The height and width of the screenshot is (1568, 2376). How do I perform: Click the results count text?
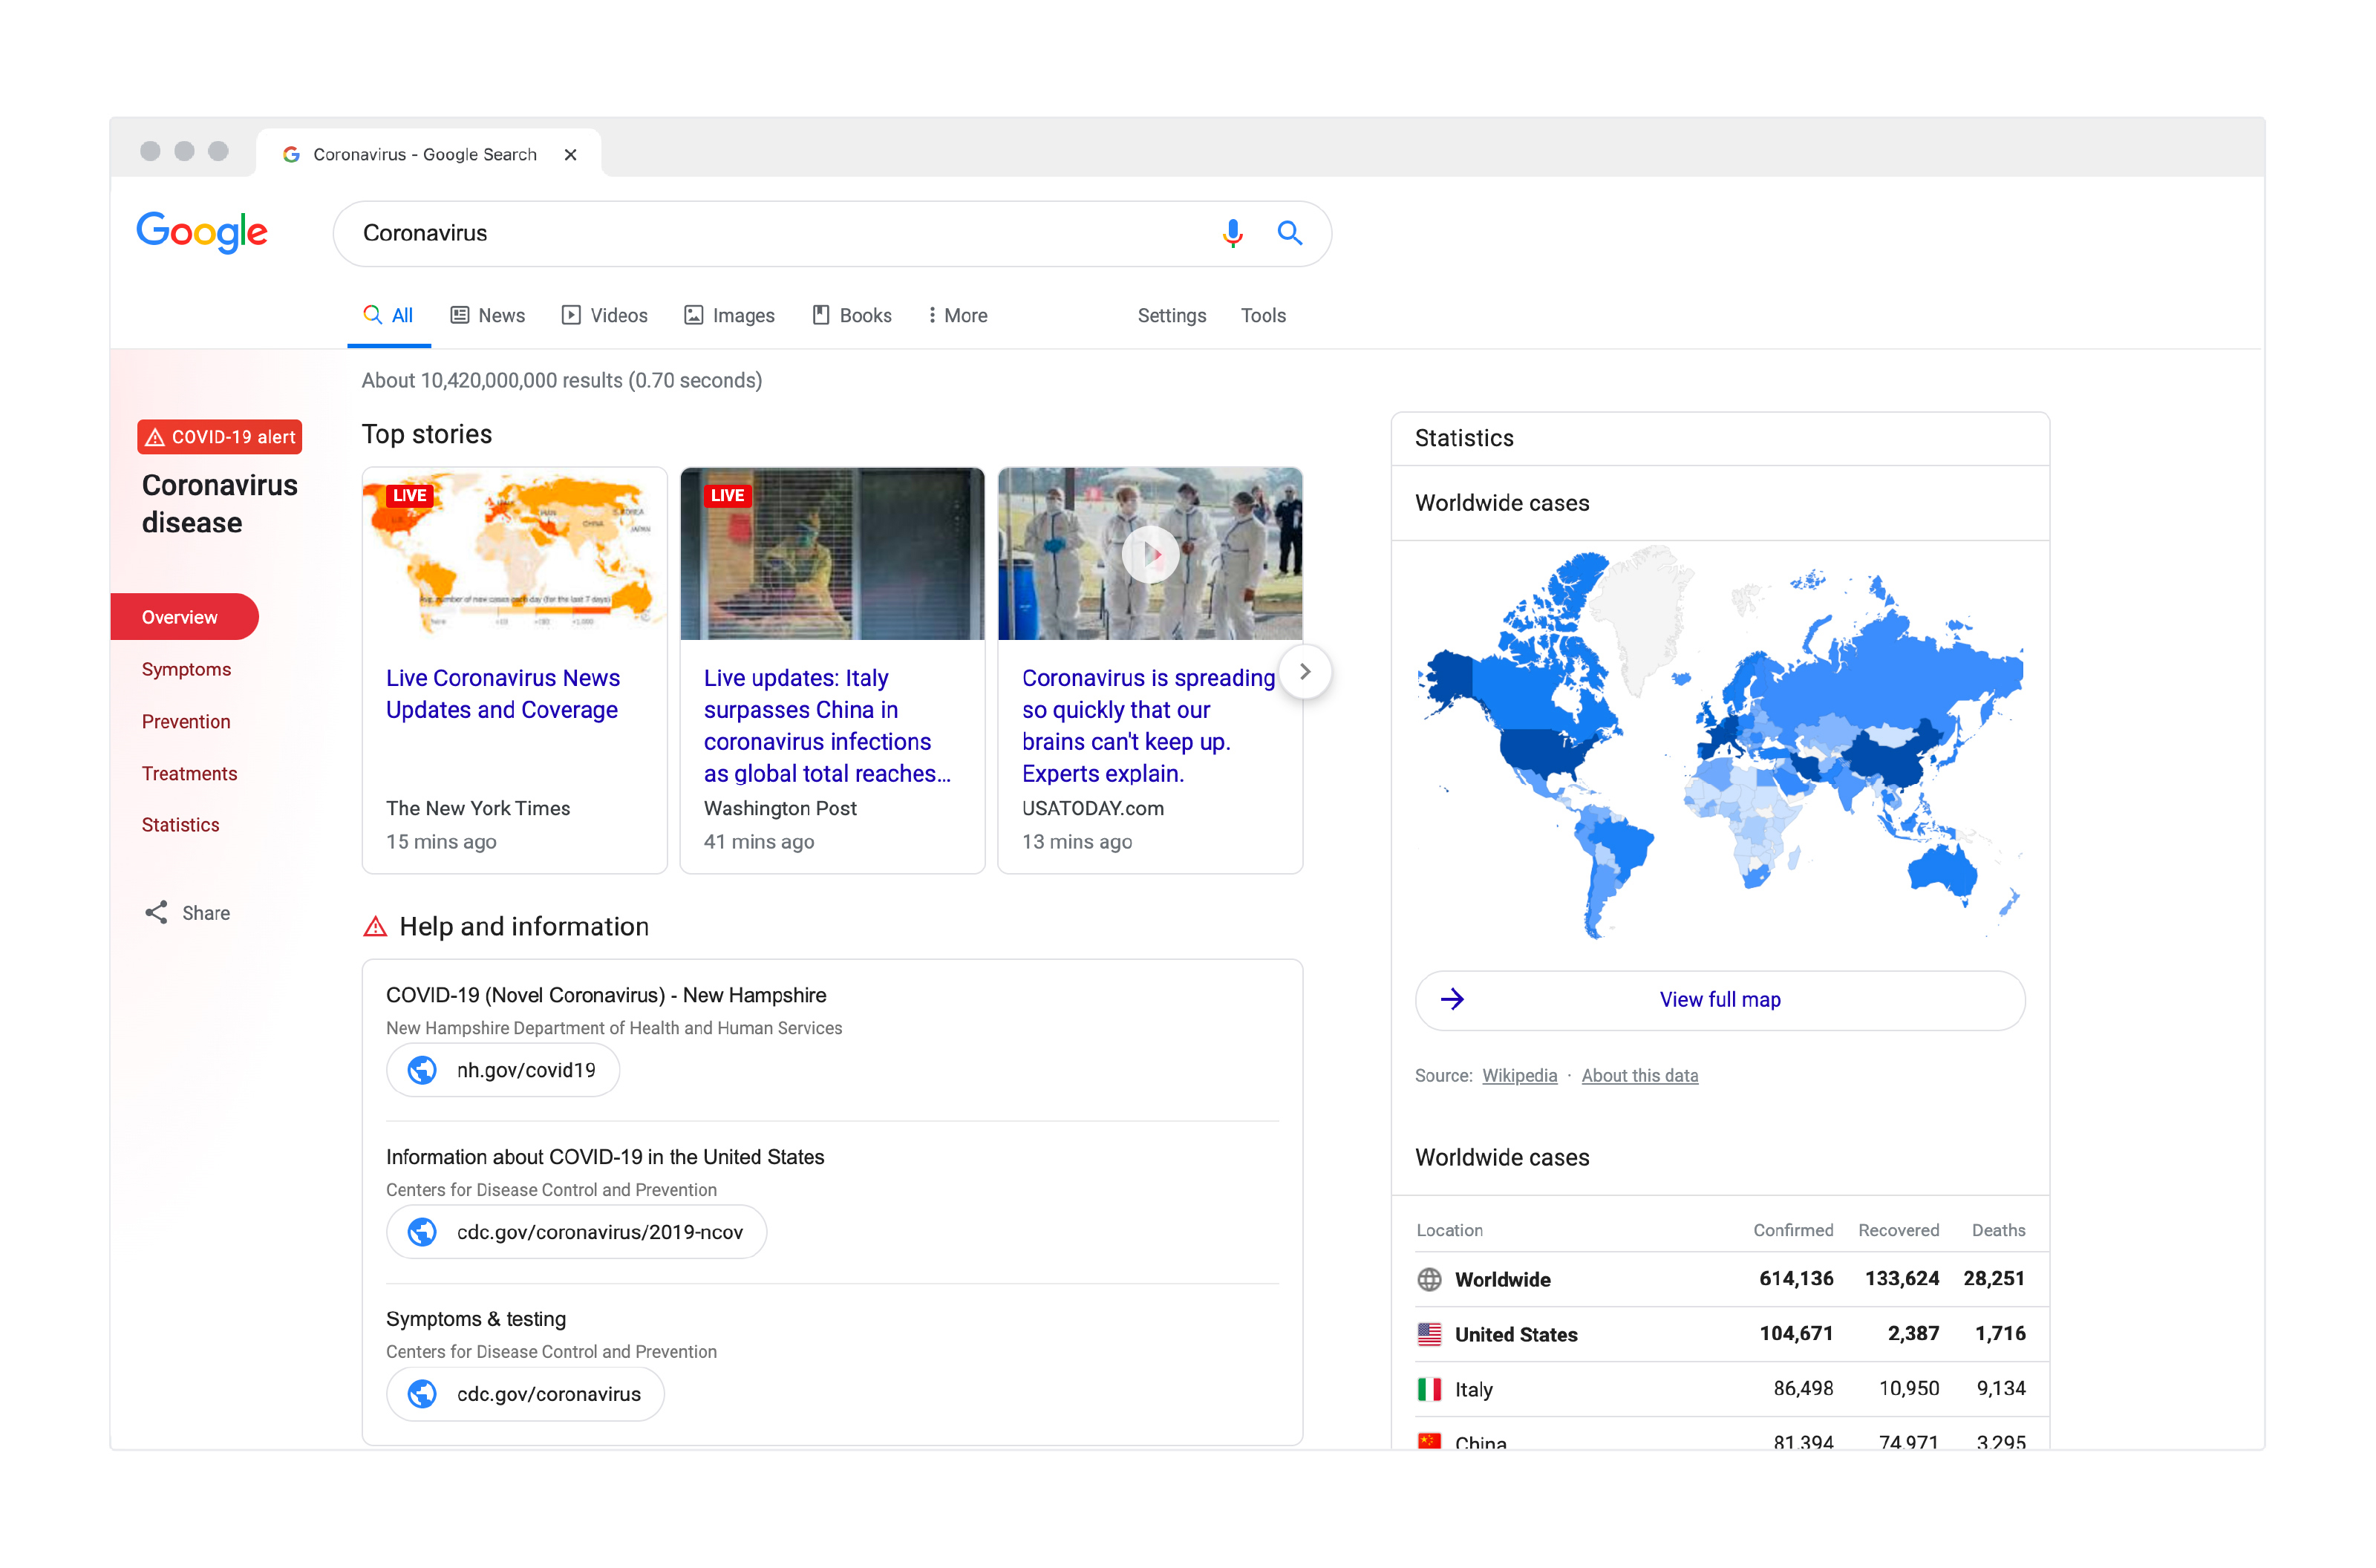click(x=561, y=381)
